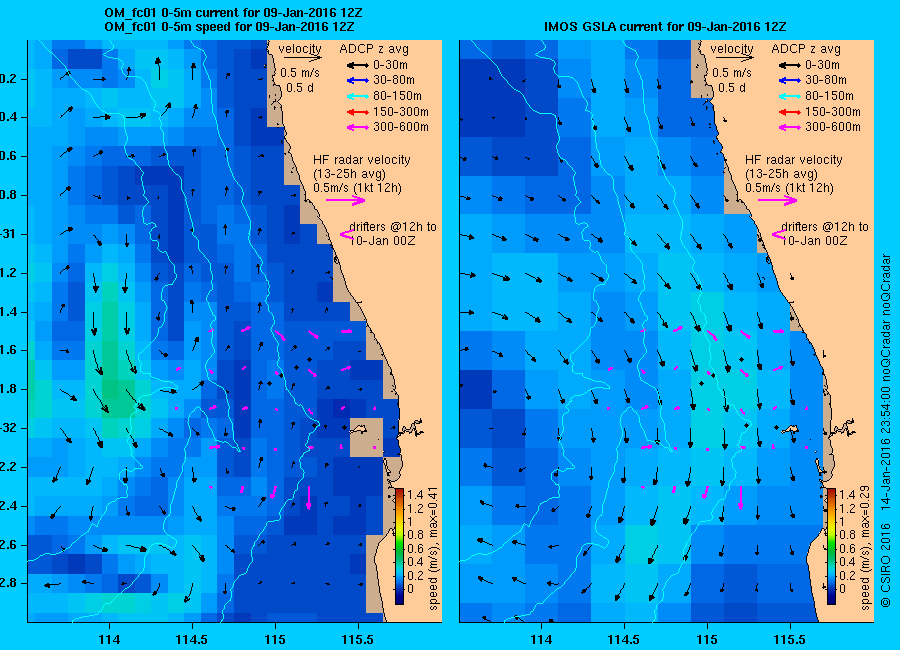The image size is (900, 650).
Task: Click the speed color bar in right panel
Action: (x=831, y=546)
